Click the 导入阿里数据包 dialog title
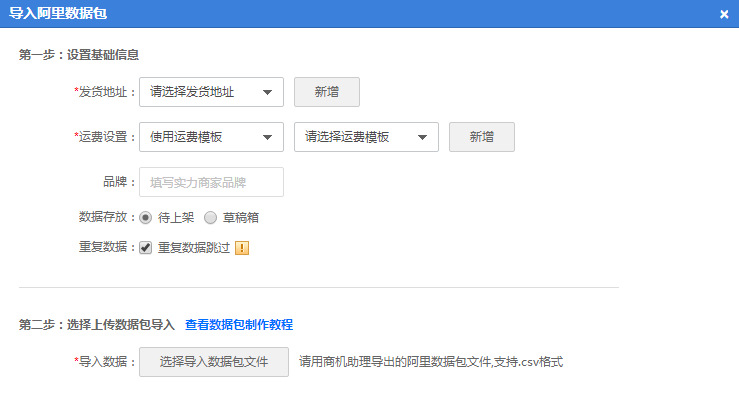The image size is (739, 416). 58,13
